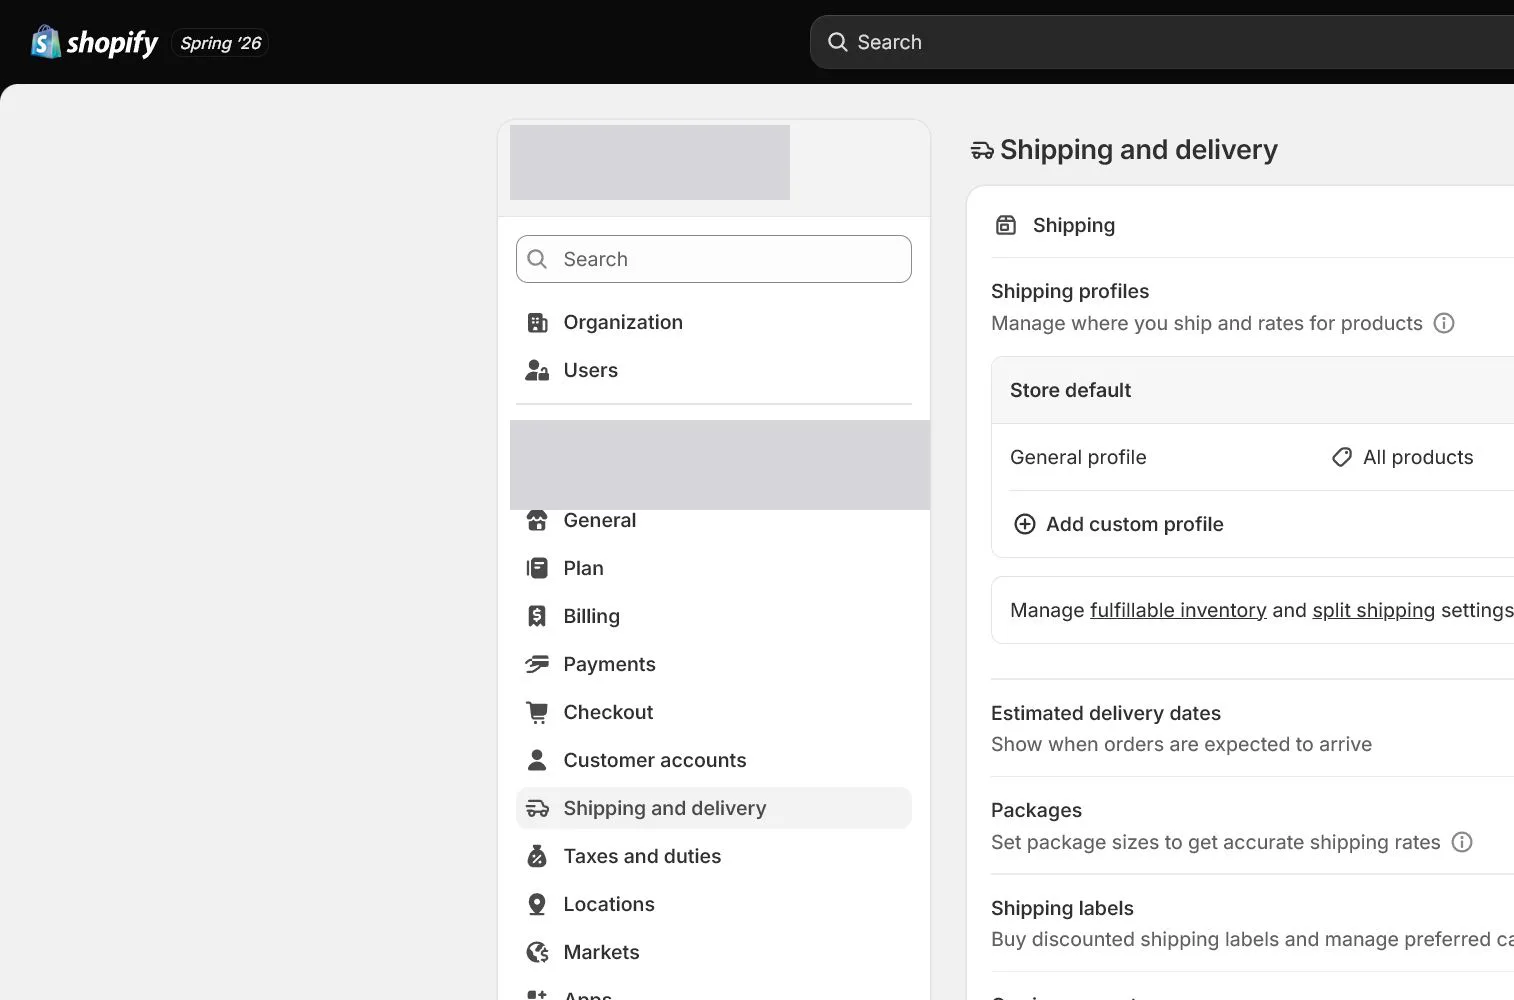
Task: Click the Customer accounts person icon
Action: click(537, 760)
